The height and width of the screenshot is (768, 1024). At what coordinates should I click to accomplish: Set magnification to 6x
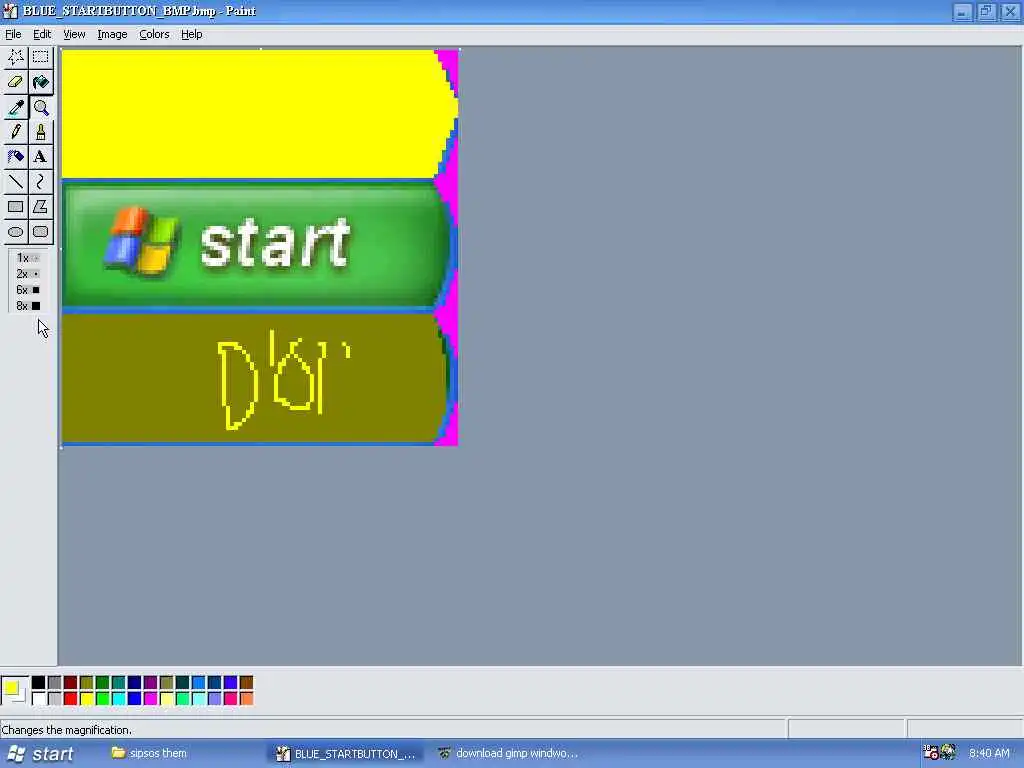tap(27, 290)
